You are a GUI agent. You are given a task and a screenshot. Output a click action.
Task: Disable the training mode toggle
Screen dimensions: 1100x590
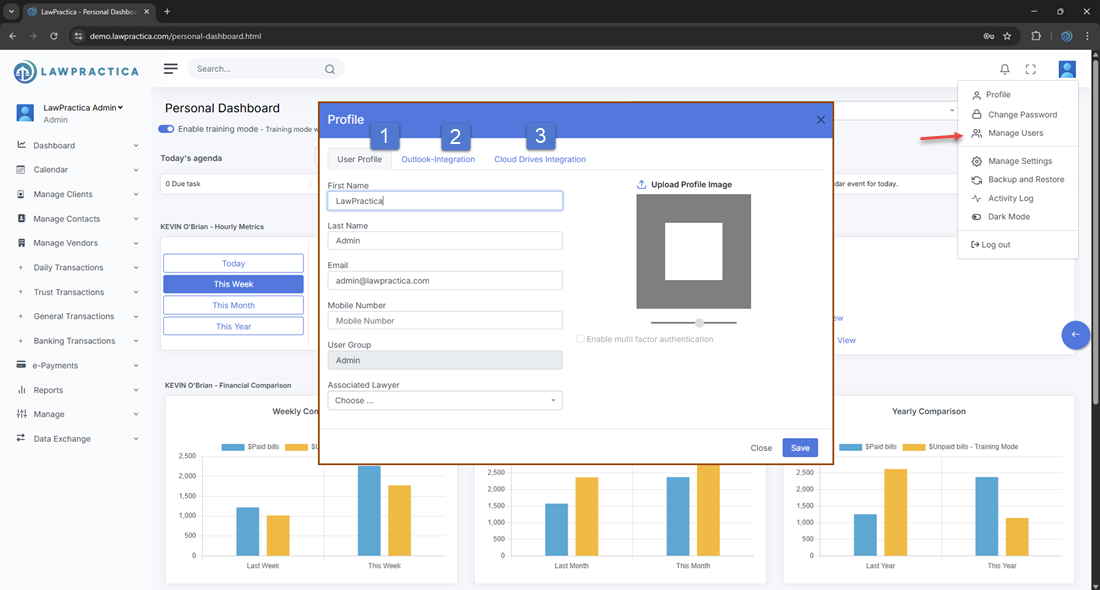pos(166,129)
